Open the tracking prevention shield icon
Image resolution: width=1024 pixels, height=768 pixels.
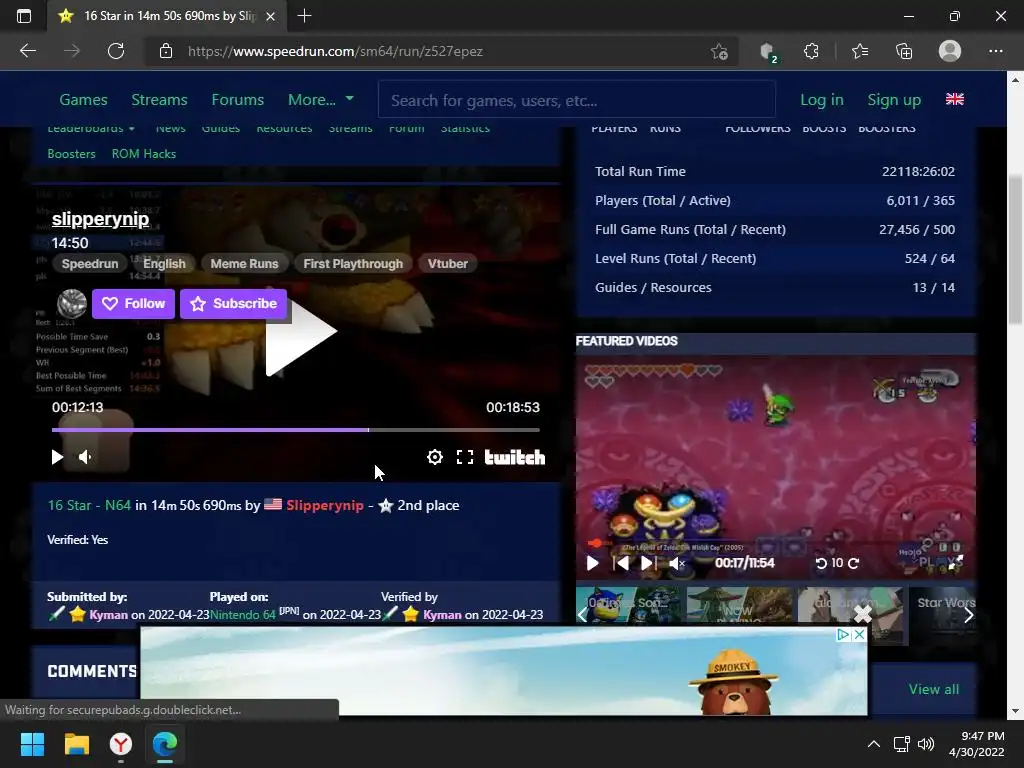[x=768, y=52]
